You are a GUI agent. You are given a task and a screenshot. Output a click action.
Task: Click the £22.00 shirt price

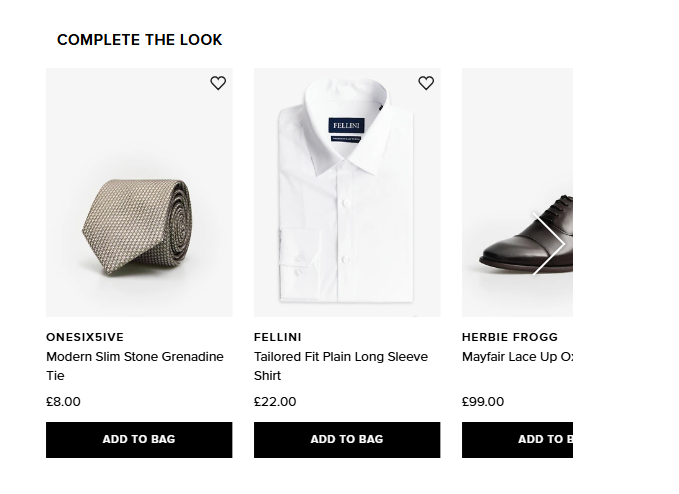tap(275, 402)
